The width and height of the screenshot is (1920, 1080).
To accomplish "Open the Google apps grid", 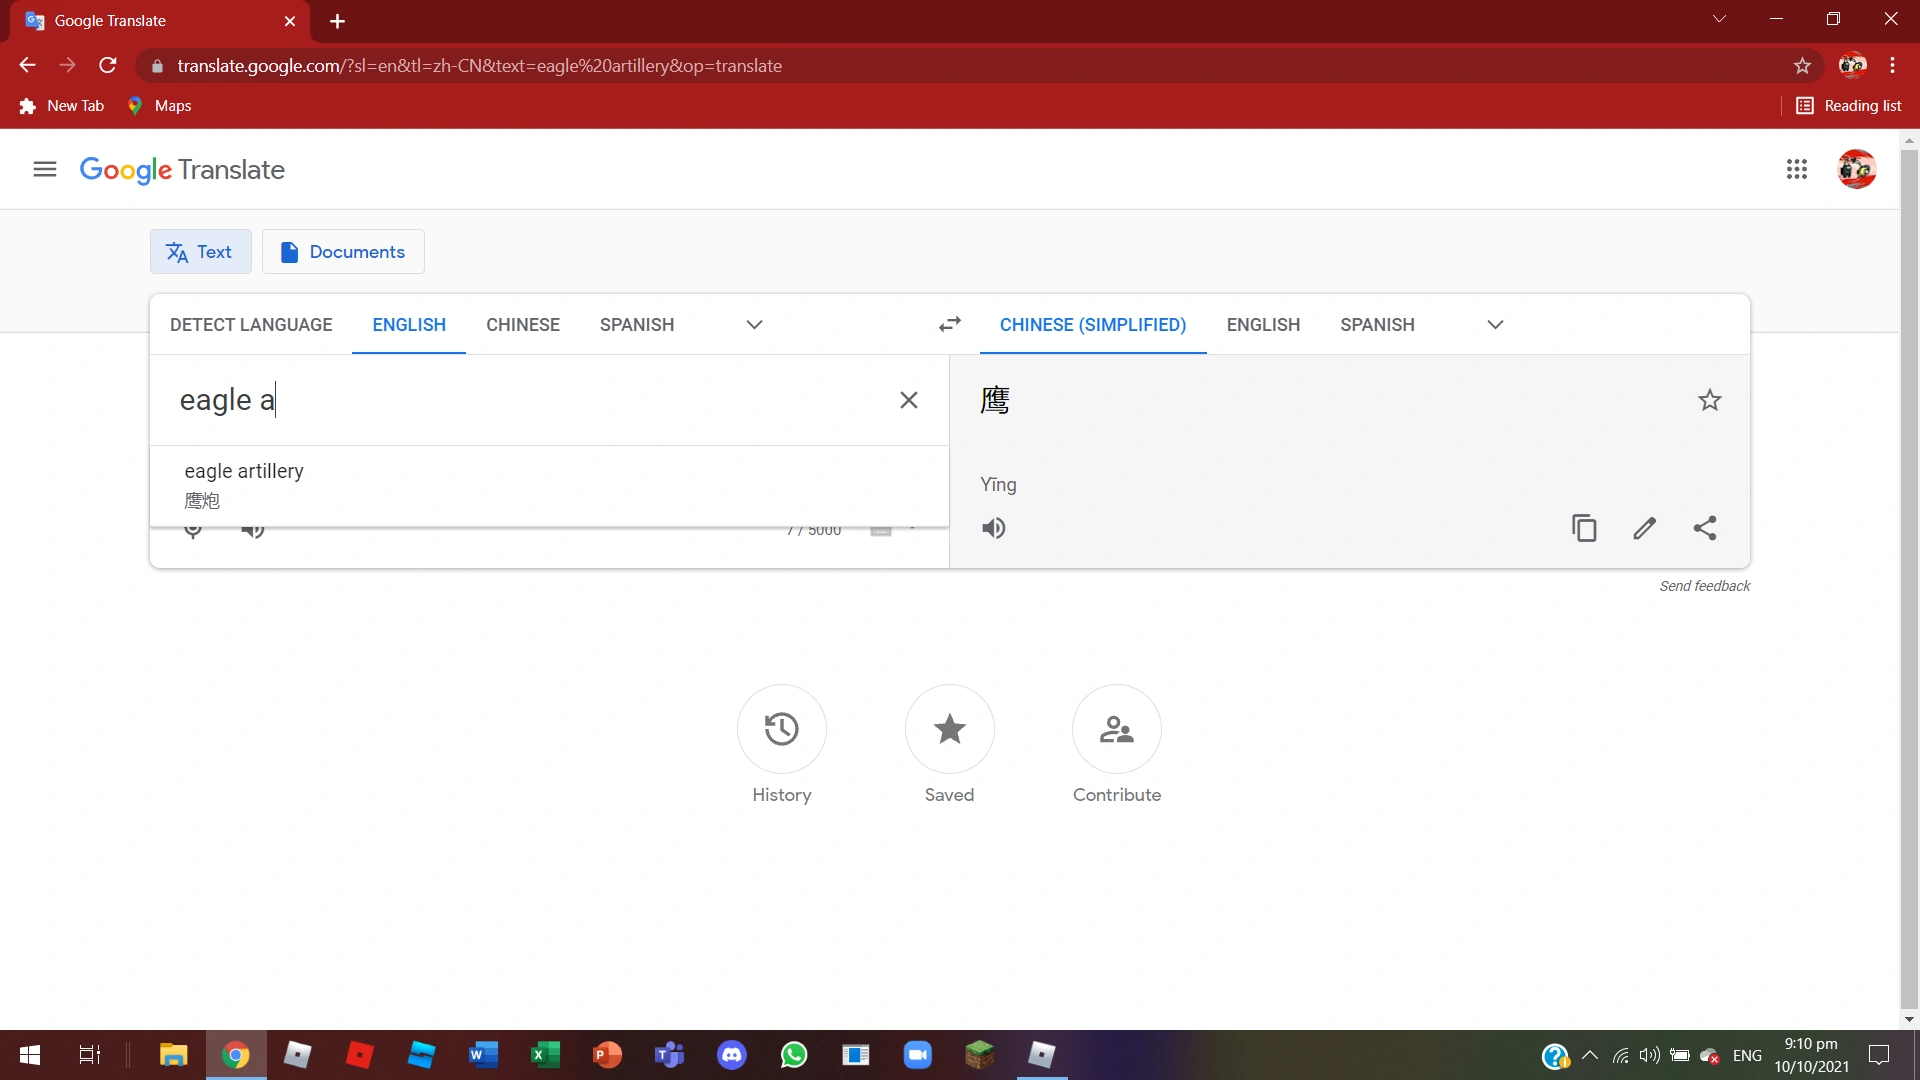I will (1796, 169).
